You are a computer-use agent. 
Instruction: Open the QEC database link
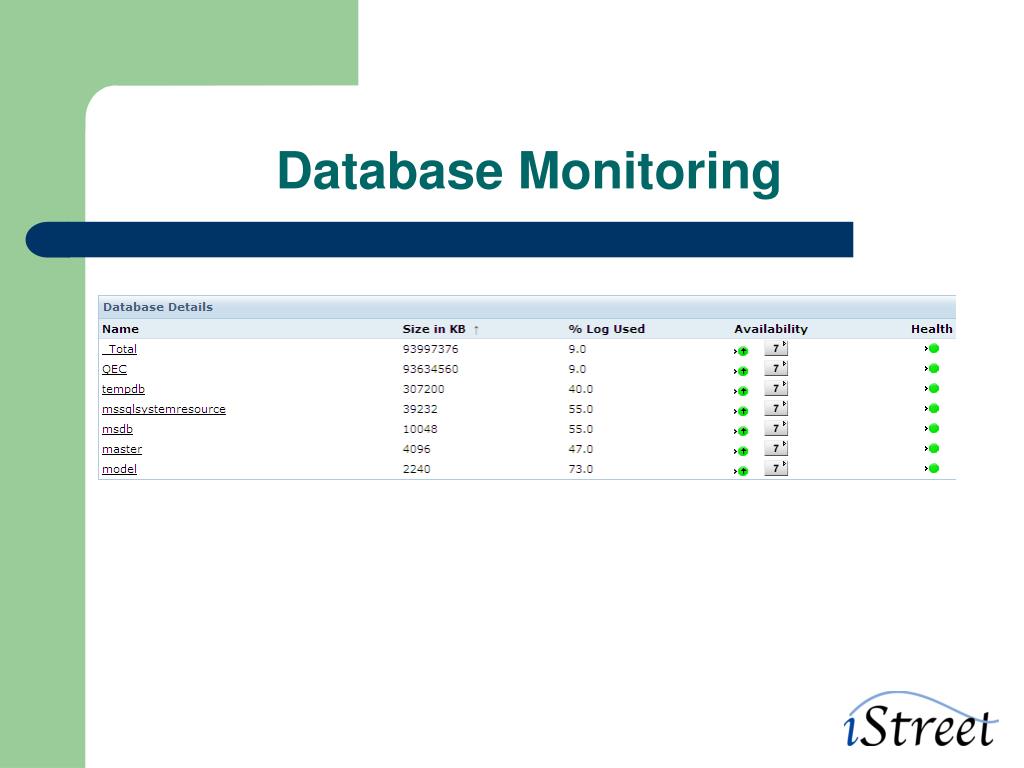pos(114,369)
